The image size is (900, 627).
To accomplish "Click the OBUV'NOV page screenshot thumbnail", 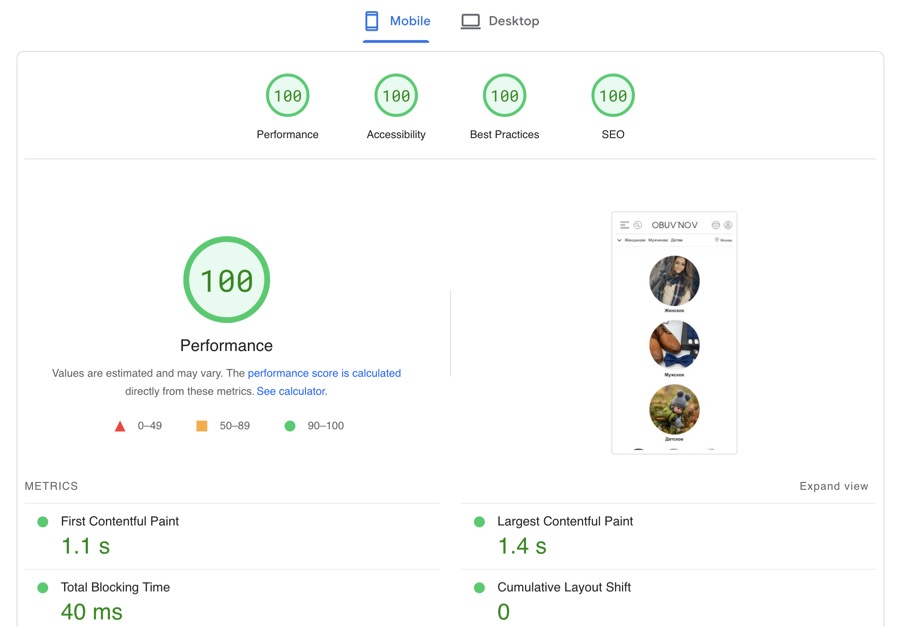I will 674,333.
